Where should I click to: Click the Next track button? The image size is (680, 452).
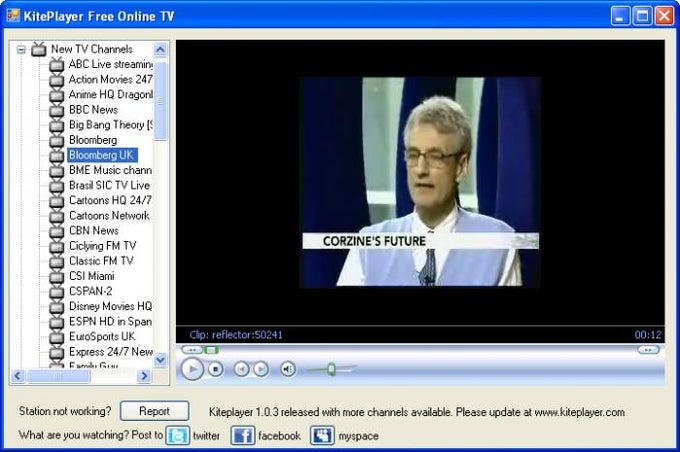tap(261, 369)
